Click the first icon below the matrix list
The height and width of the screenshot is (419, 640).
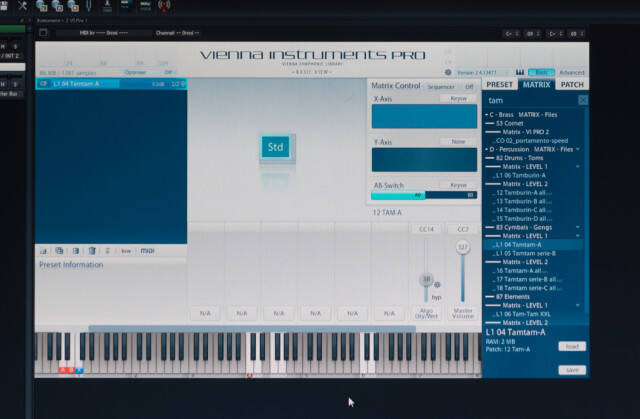43,251
